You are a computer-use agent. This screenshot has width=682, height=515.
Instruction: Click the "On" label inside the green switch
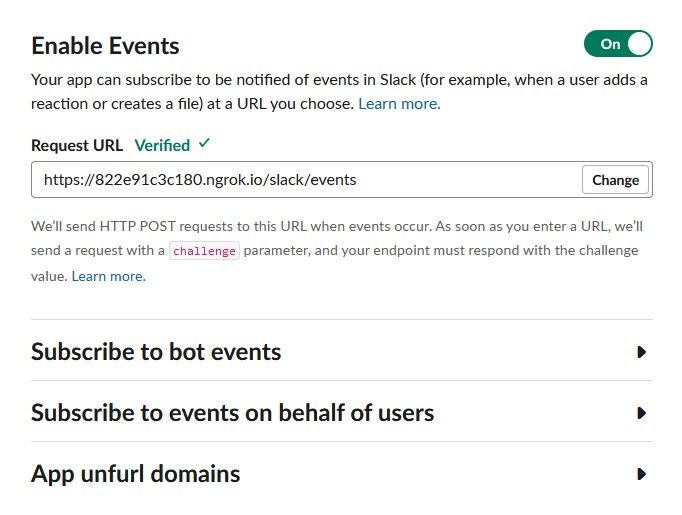(x=609, y=44)
